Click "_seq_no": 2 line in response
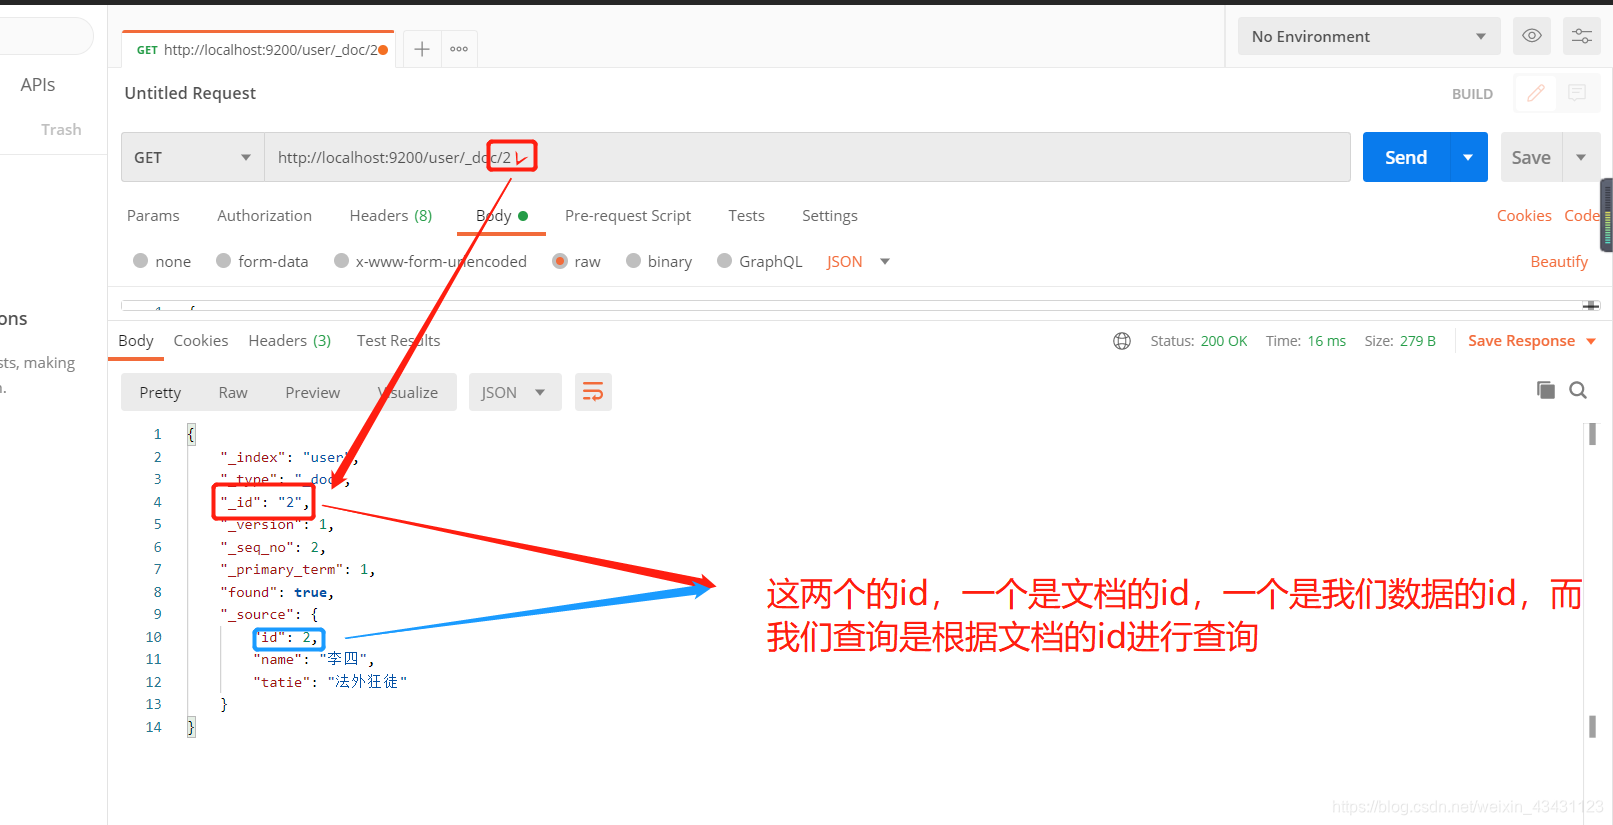This screenshot has height=825, width=1613. point(273,547)
